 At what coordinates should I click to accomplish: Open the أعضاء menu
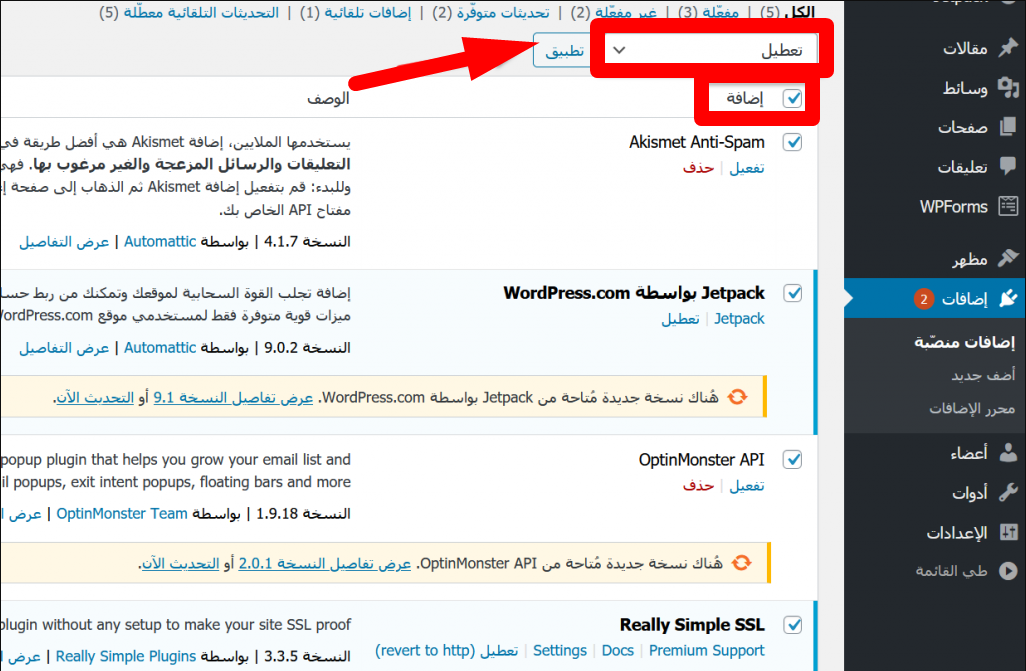click(969, 453)
